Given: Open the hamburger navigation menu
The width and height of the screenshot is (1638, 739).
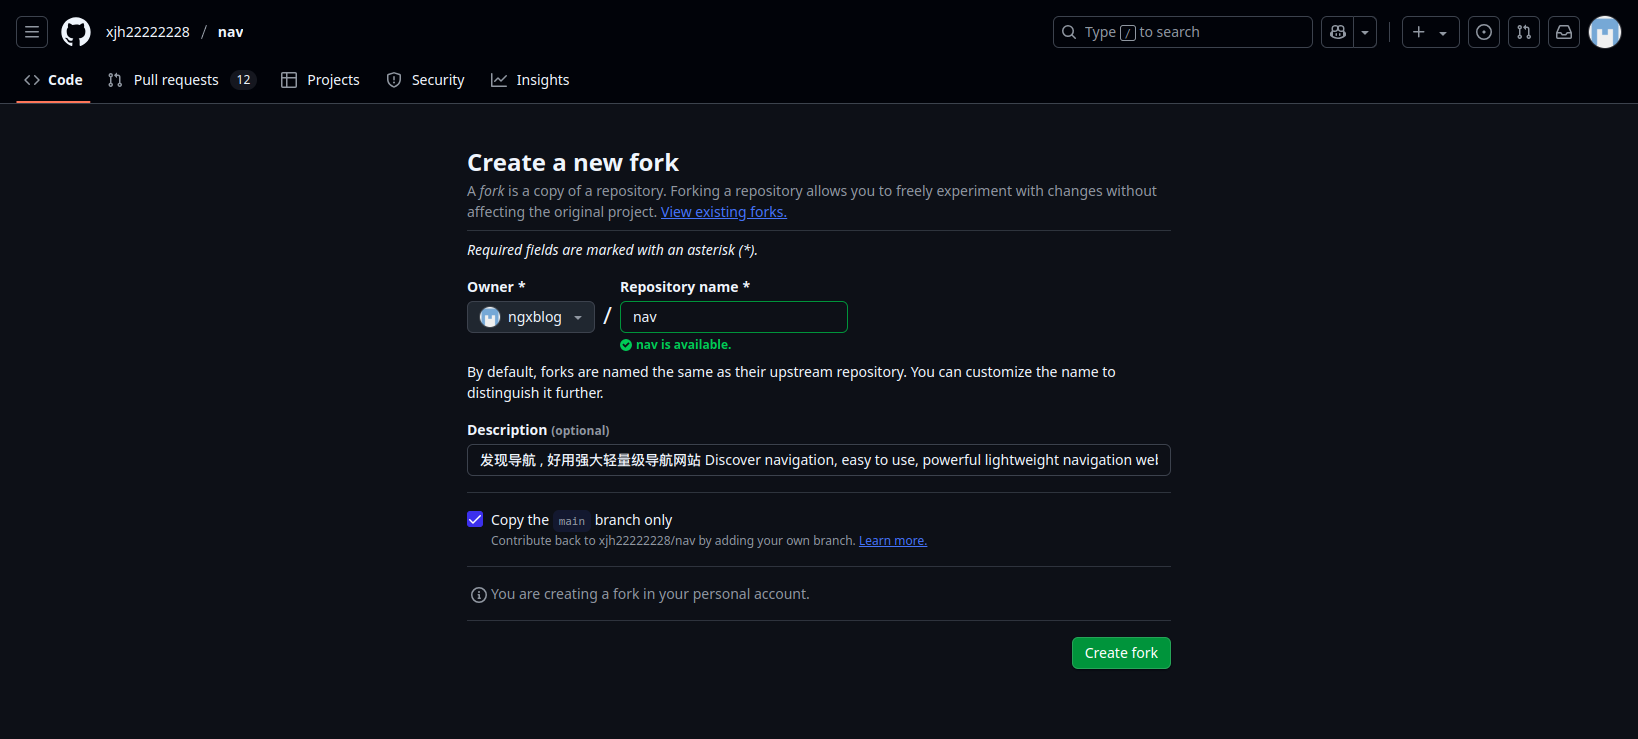Looking at the screenshot, I should pyautogui.click(x=32, y=32).
